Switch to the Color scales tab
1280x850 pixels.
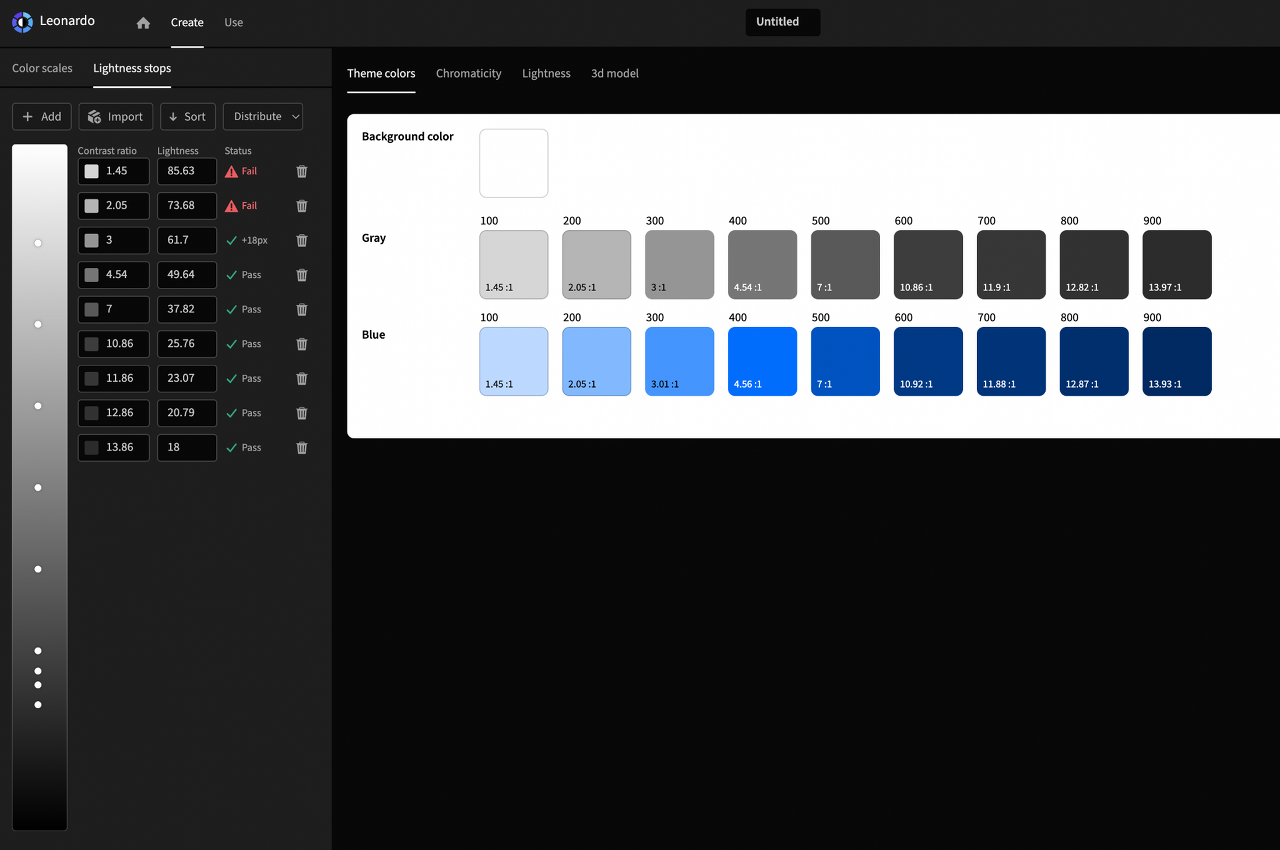pos(42,68)
